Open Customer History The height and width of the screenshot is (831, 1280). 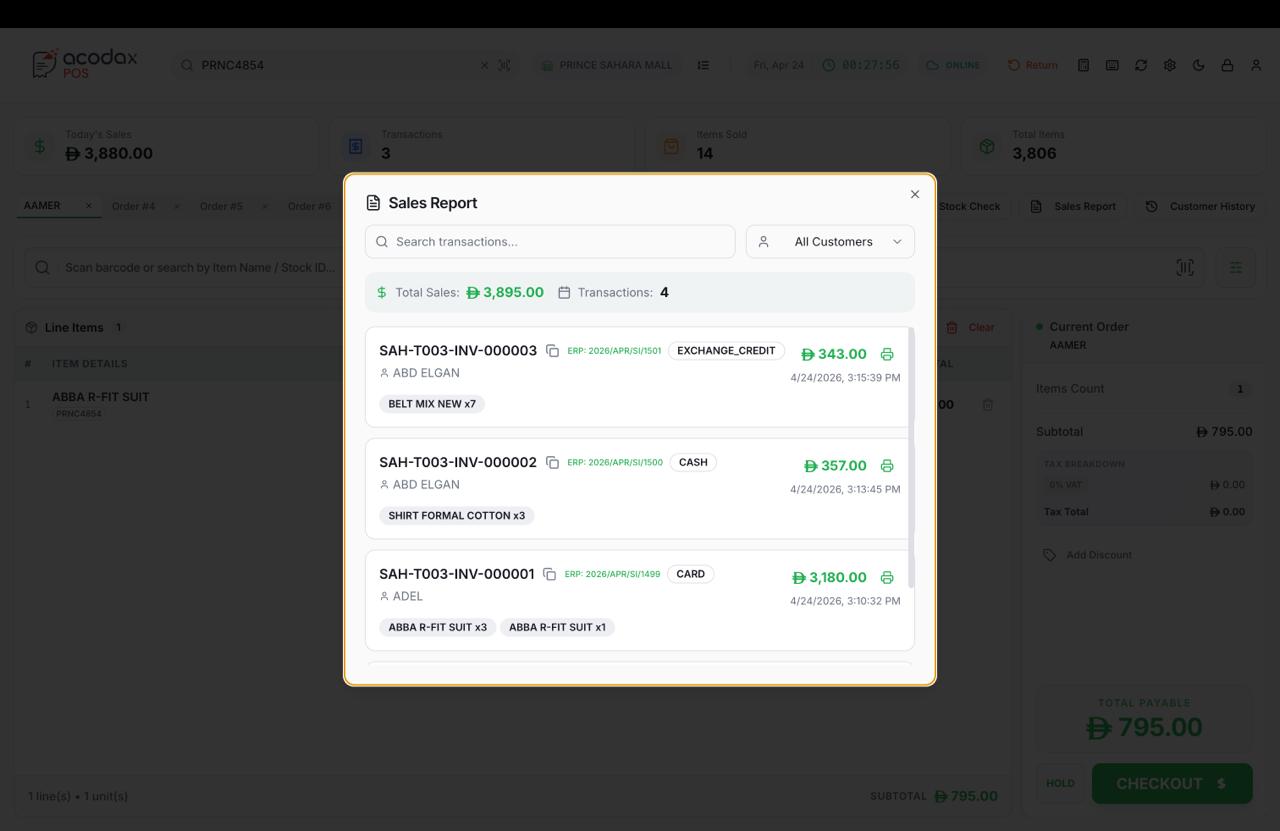point(1200,206)
